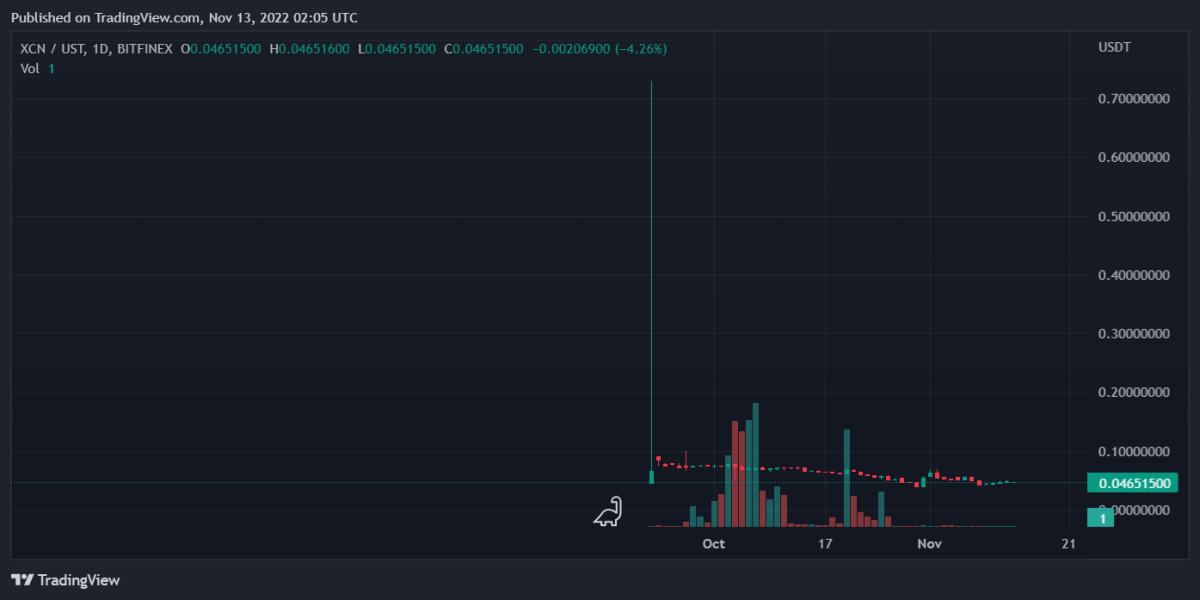
Task: Click the Nov date label
Action: coord(930,544)
